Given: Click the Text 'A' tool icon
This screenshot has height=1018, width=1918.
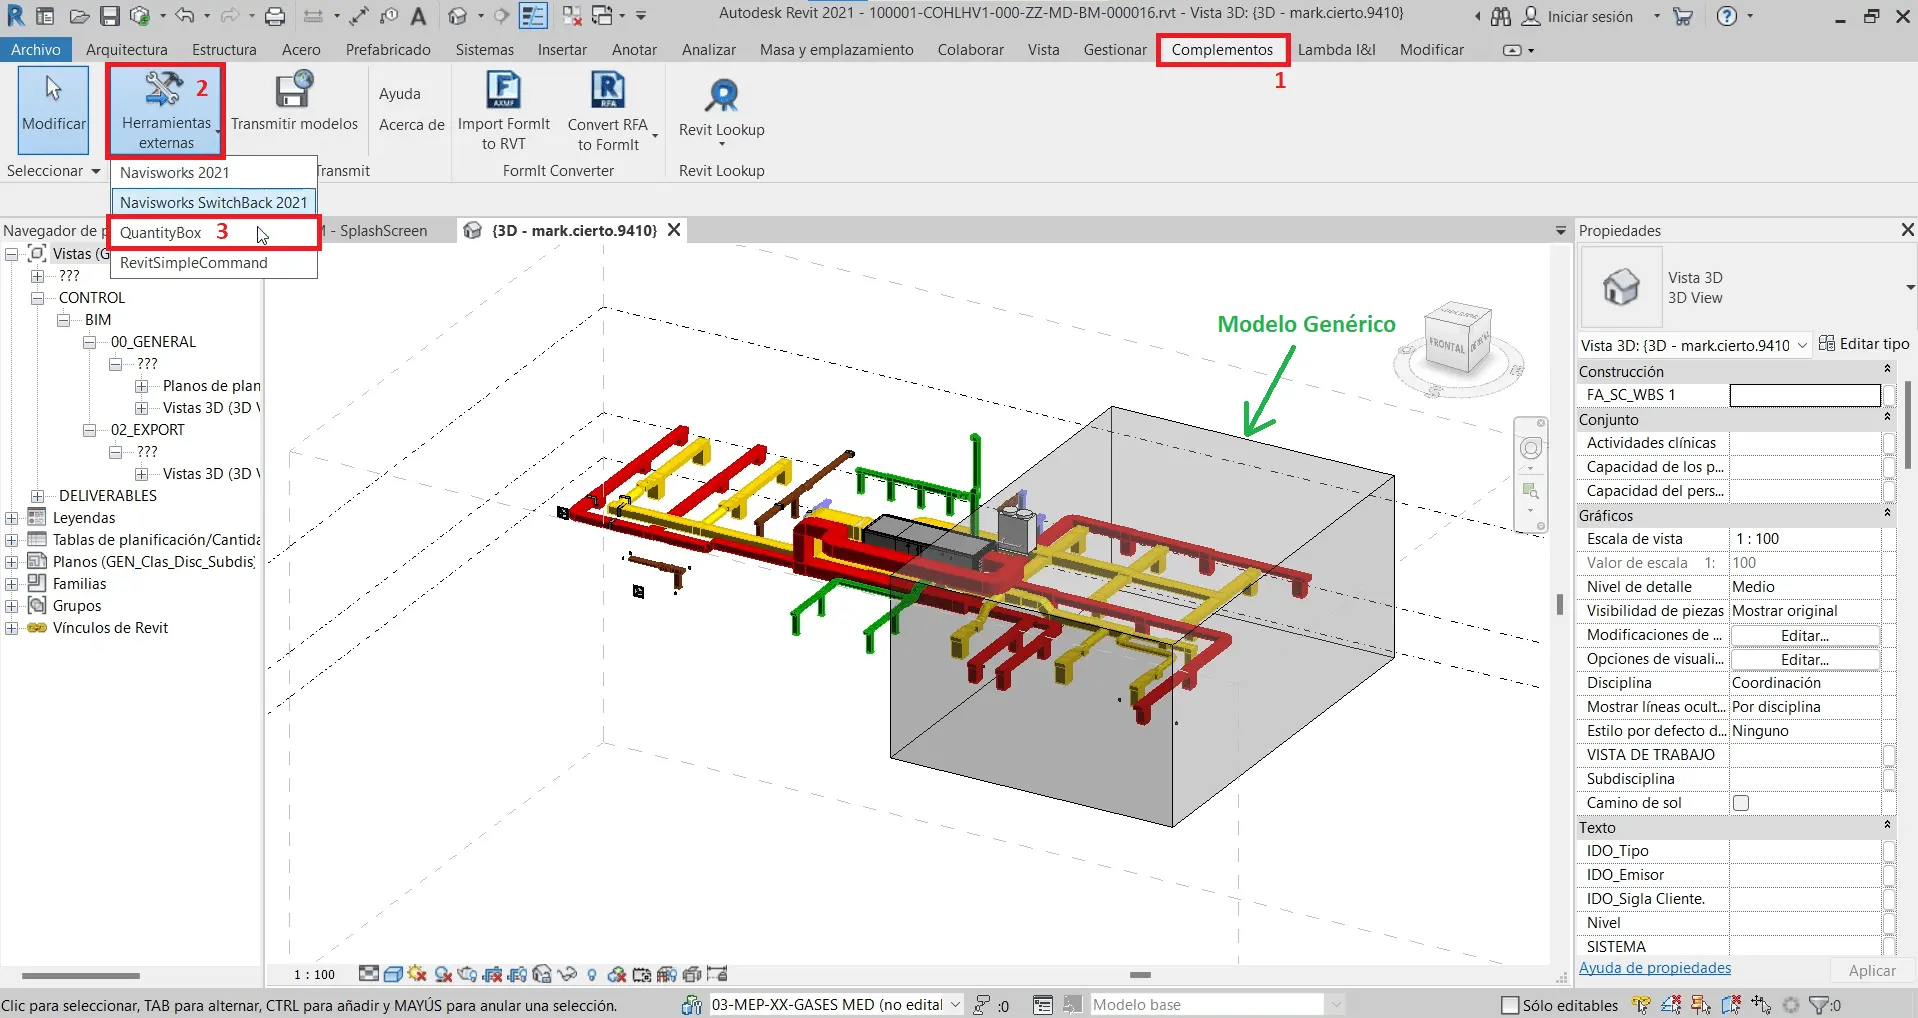Looking at the screenshot, I should point(418,16).
